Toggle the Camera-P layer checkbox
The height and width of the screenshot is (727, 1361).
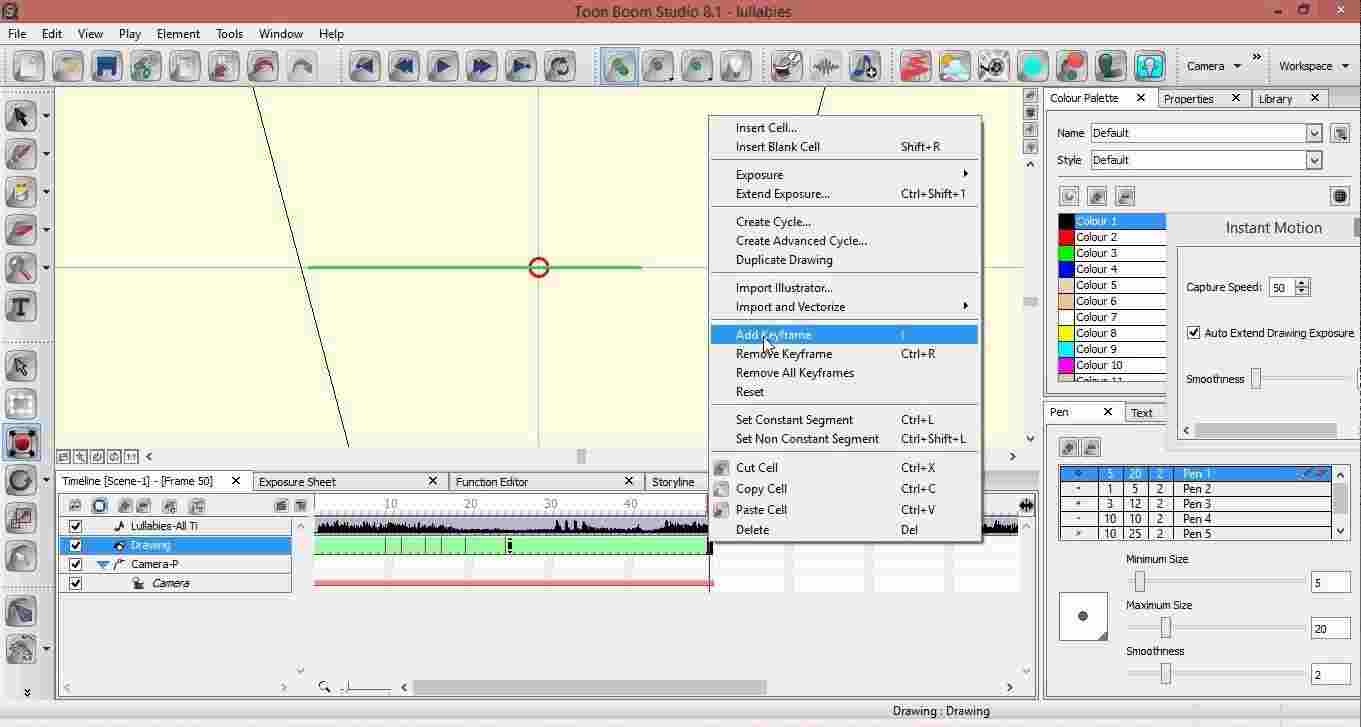[x=75, y=564]
